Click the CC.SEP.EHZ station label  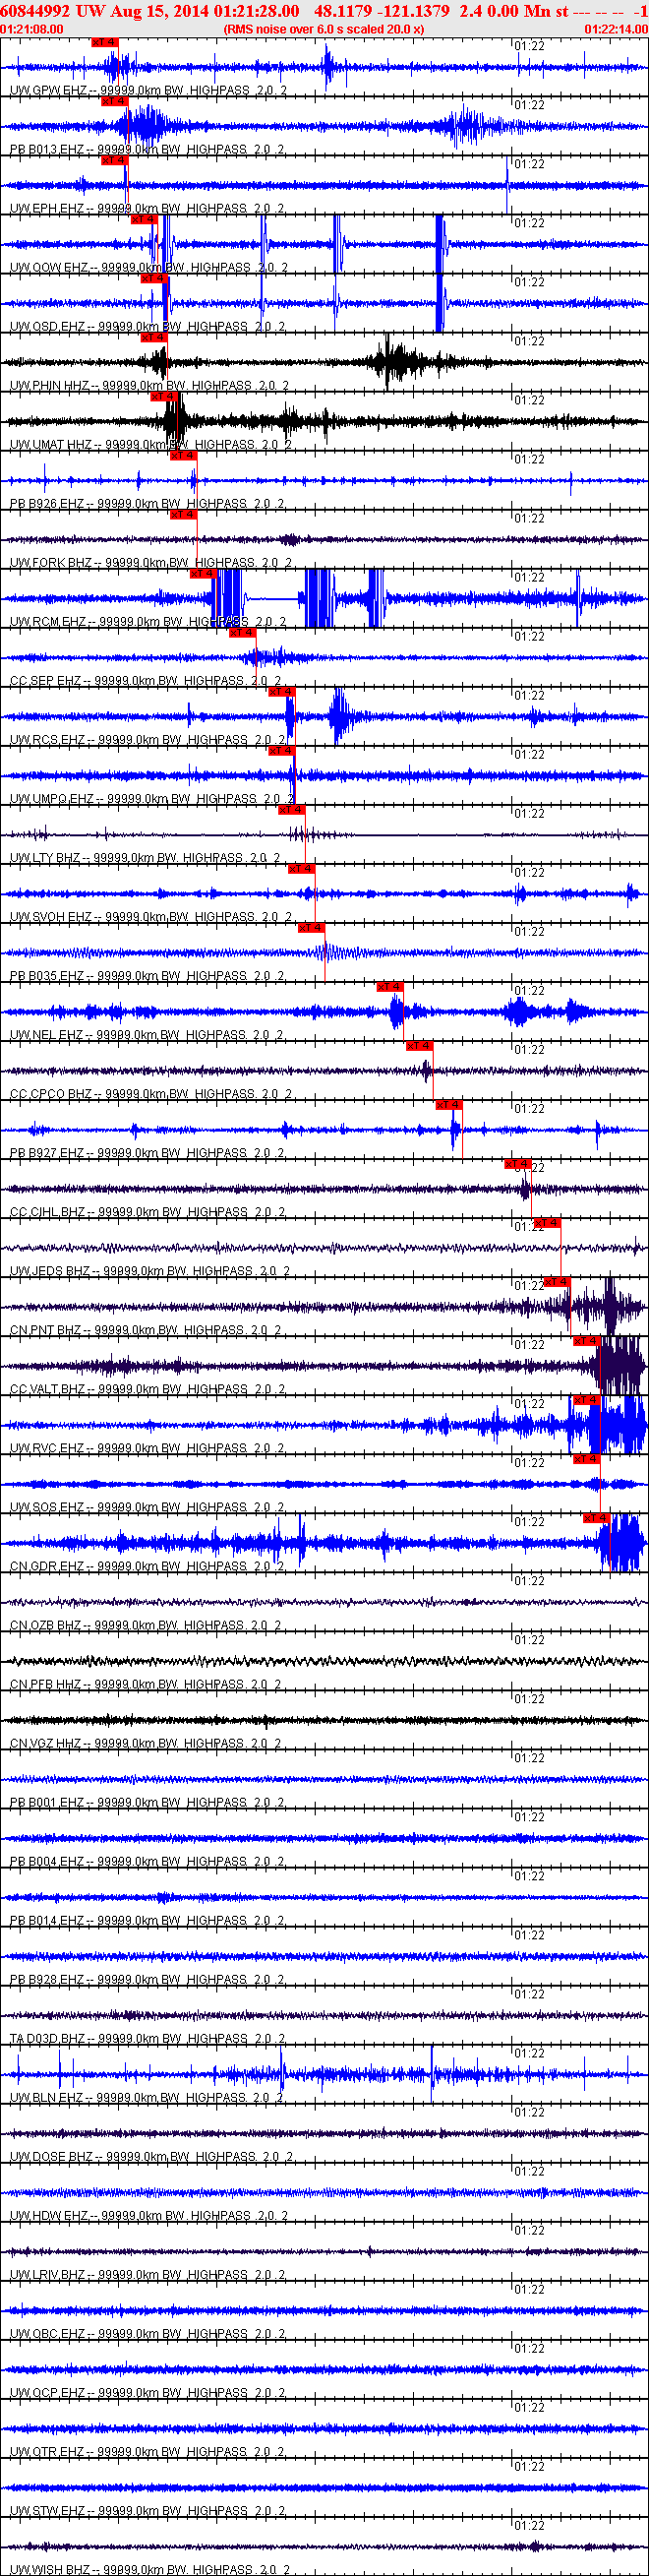[x=46, y=681]
